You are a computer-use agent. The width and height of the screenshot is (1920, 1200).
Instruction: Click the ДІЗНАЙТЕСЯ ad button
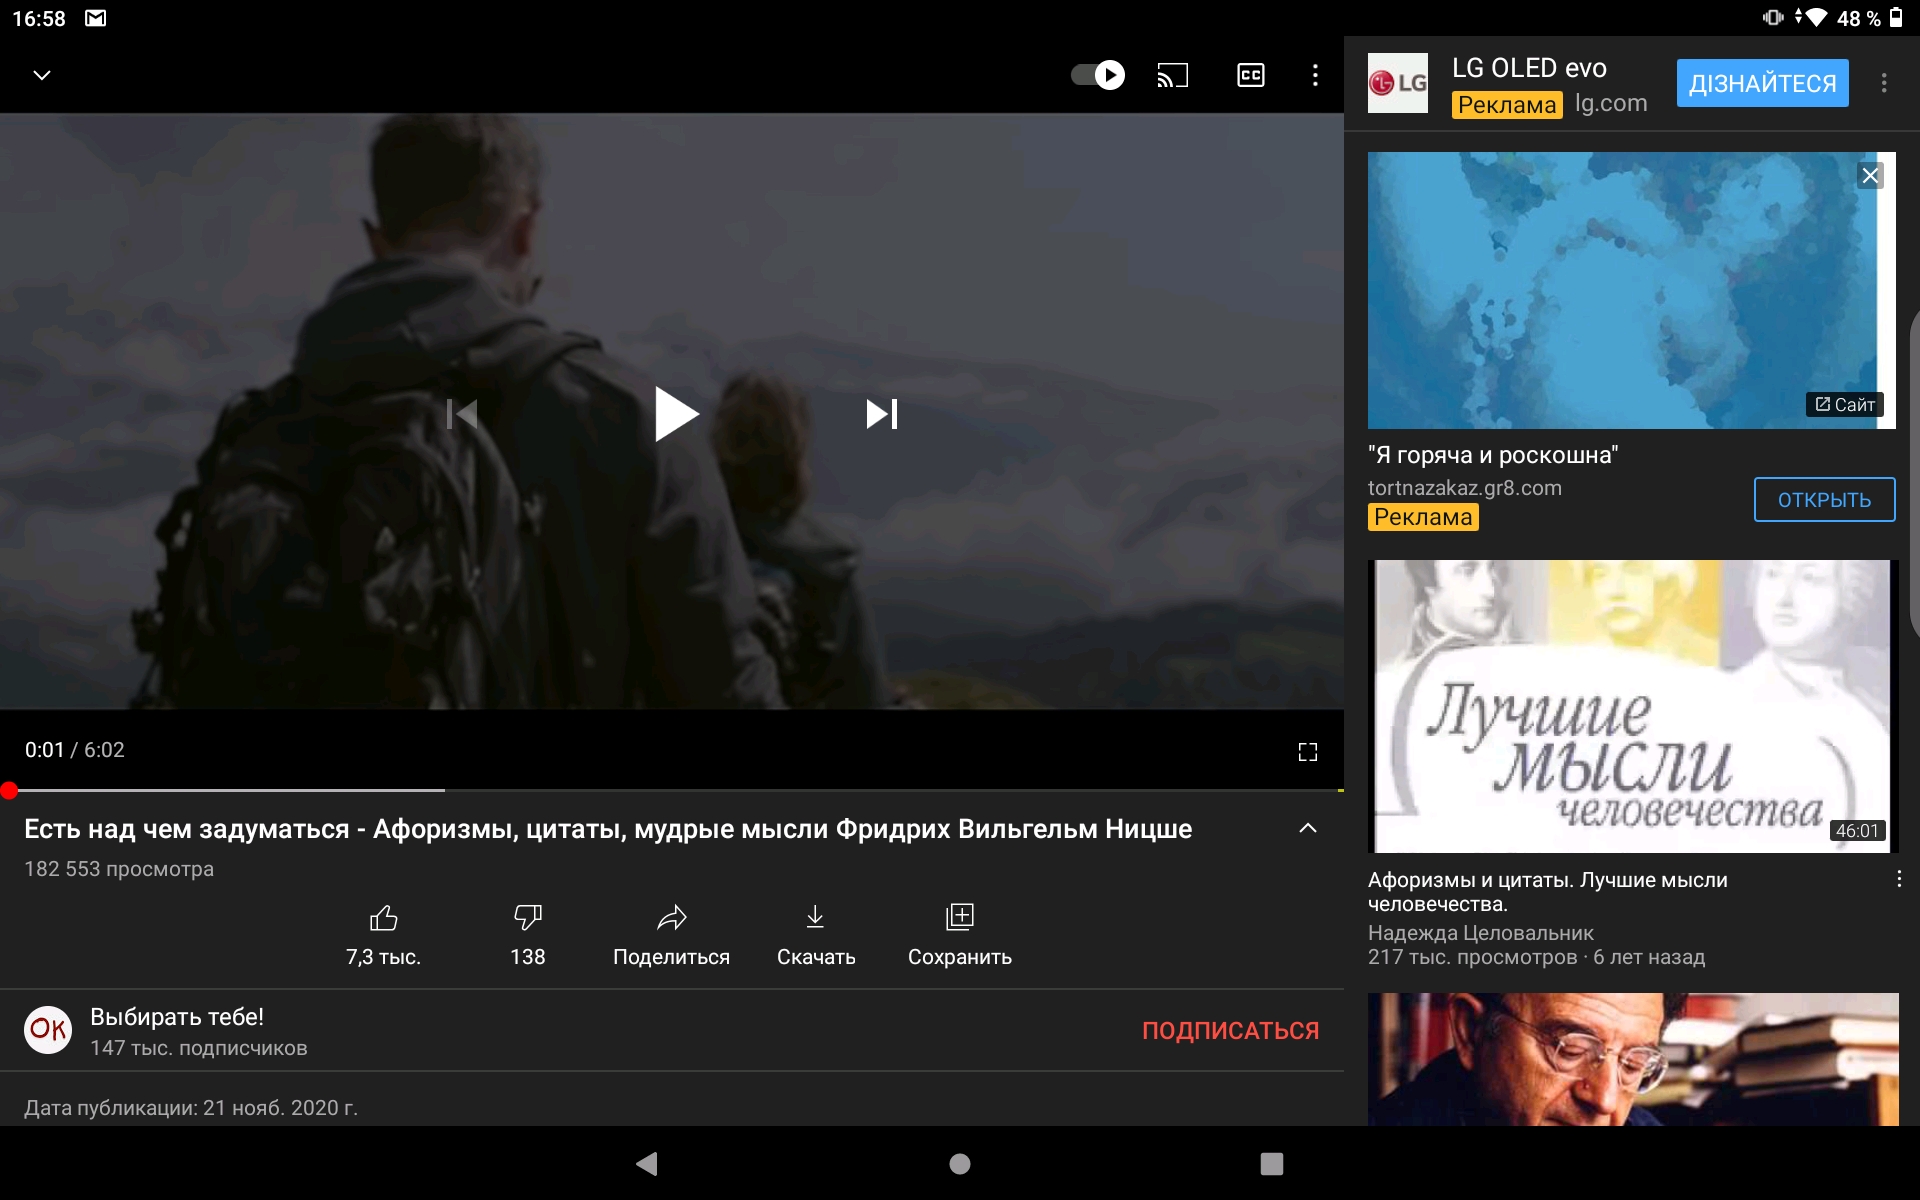tap(1762, 83)
